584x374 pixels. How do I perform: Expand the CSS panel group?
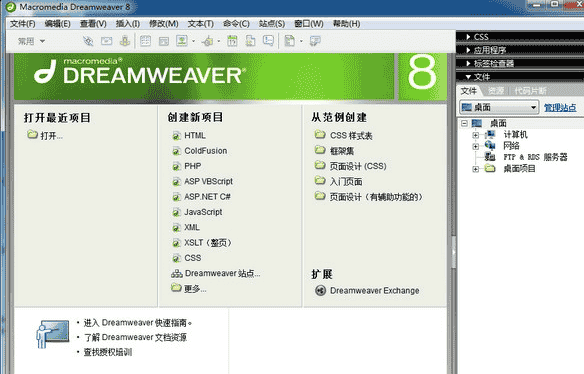tap(468, 37)
